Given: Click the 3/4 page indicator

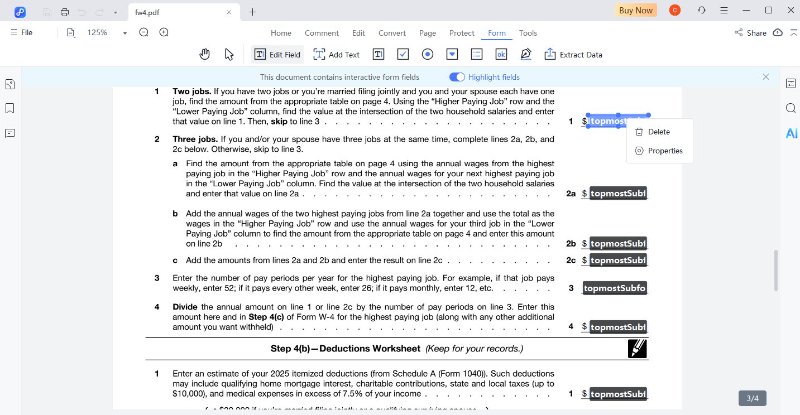Looking at the screenshot, I should 753,398.
